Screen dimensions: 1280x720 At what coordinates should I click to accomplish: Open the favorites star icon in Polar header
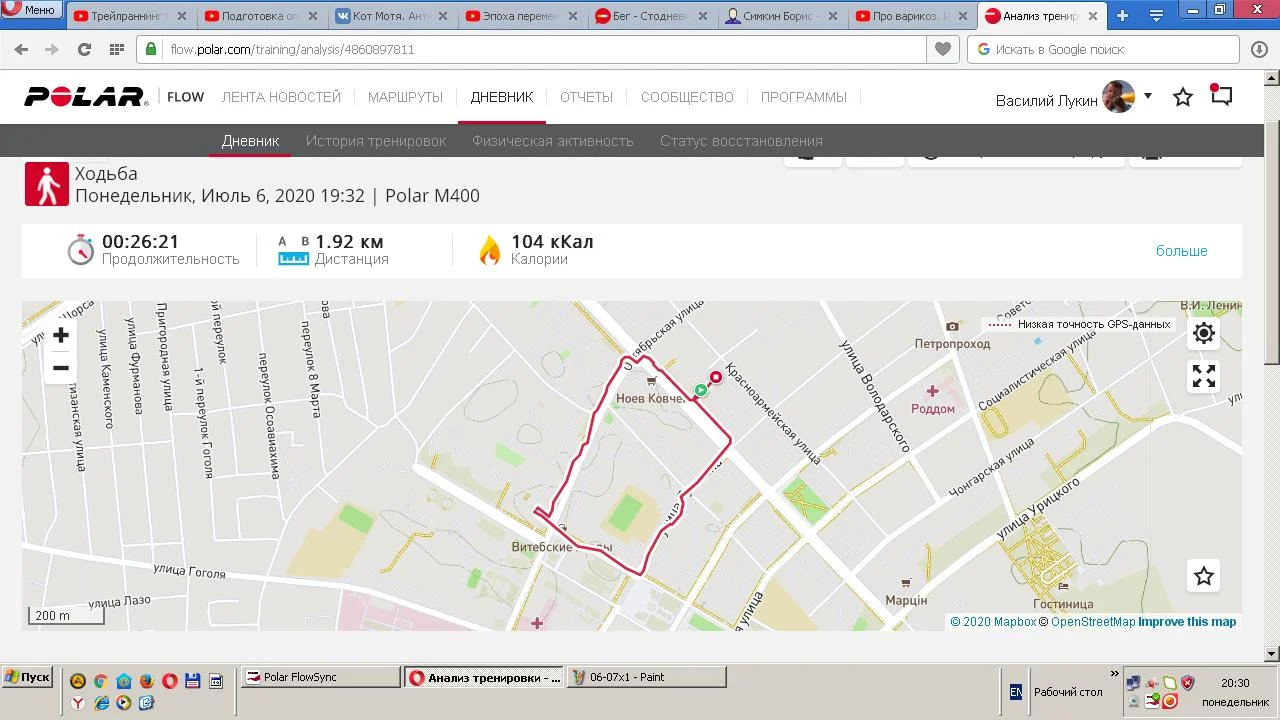(x=1183, y=97)
